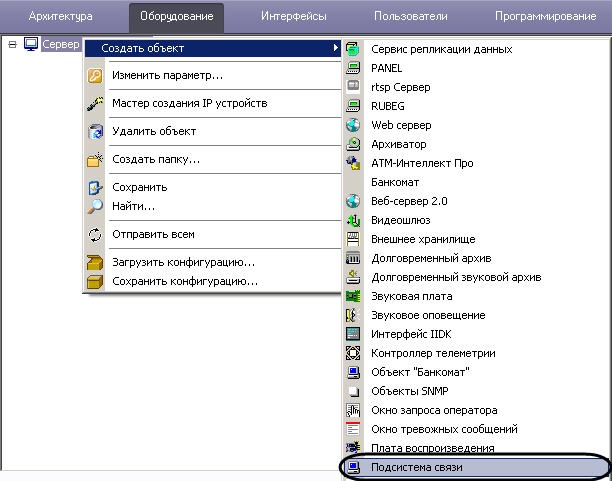Pick Видеошлюз from the object list
Viewport: 612px width, 481px height.
pos(402,221)
